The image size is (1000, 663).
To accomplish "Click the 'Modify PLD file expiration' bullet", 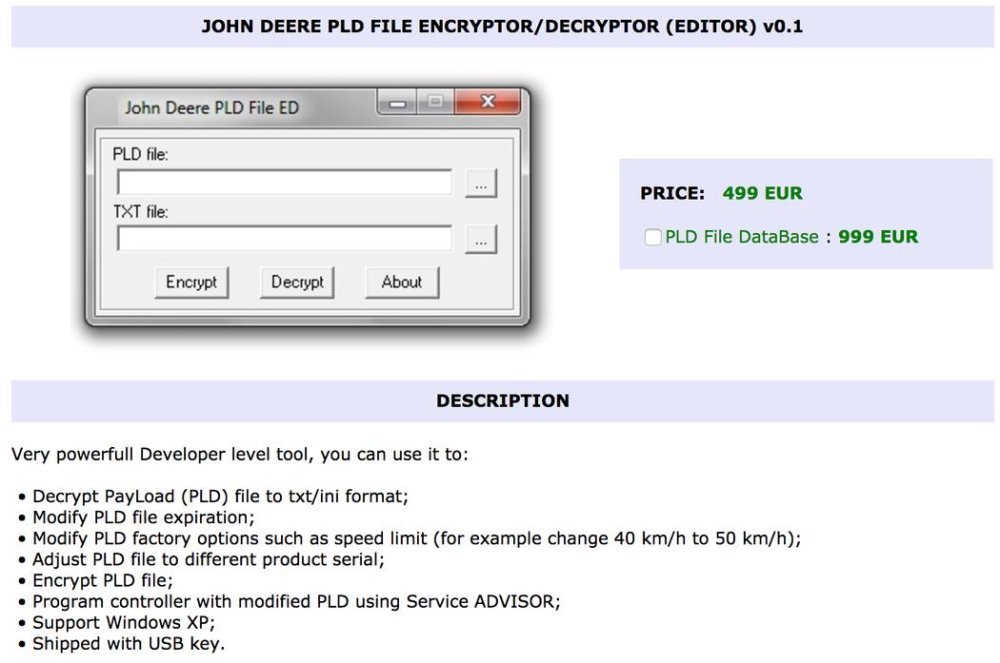I will (x=143, y=518).
